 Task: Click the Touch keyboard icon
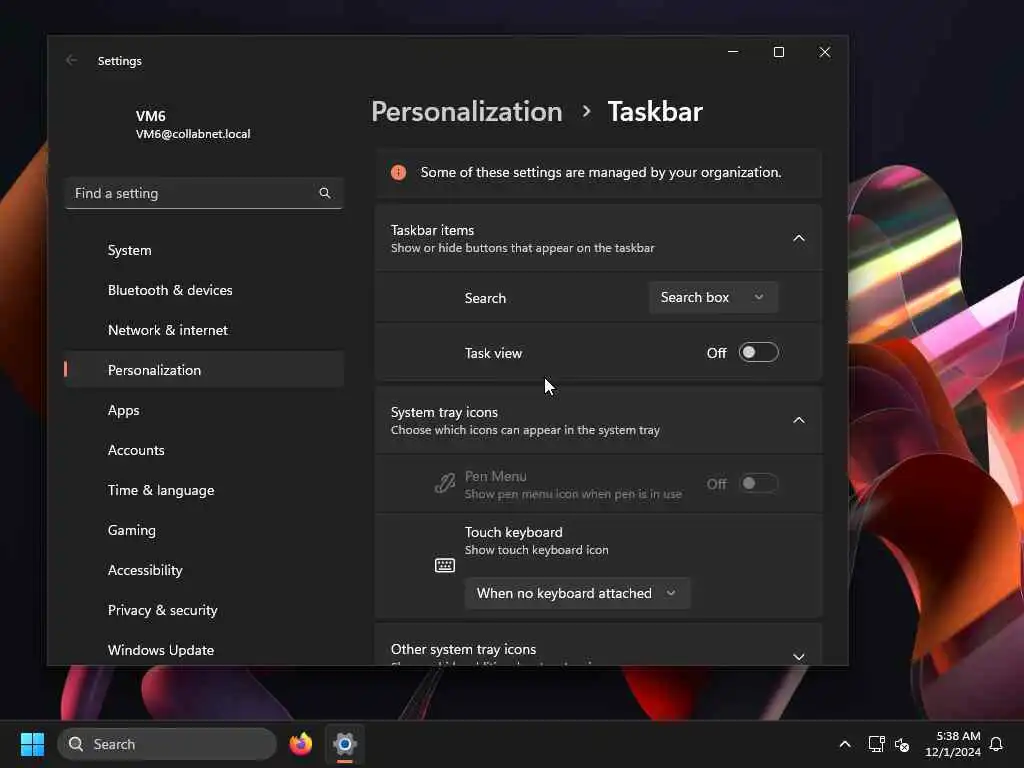coord(445,565)
